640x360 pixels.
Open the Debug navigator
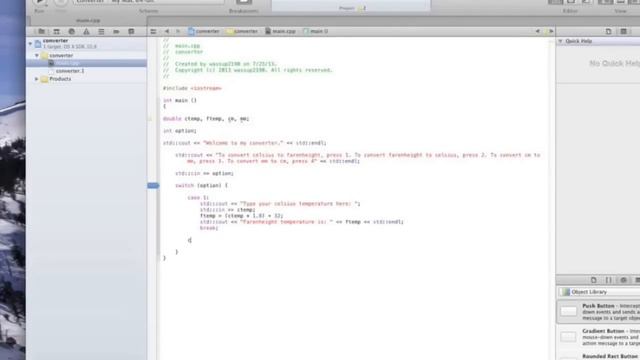click(101, 31)
